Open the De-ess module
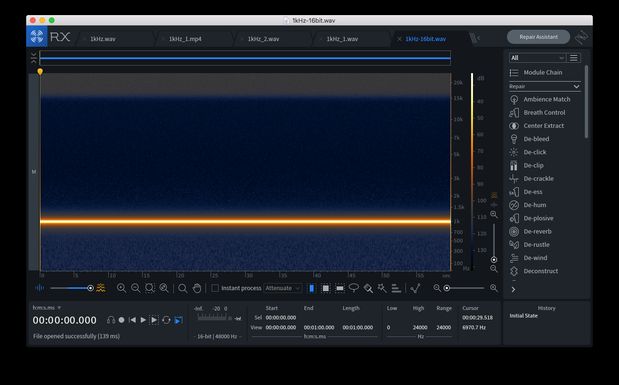Viewport: 619px width, 385px height. (526, 192)
